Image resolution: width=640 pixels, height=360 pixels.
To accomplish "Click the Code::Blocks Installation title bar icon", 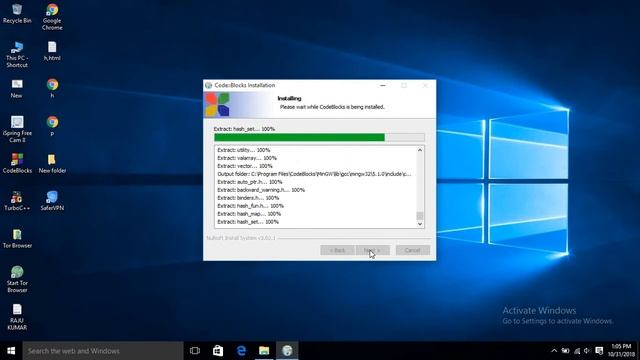I will coord(209,85).
